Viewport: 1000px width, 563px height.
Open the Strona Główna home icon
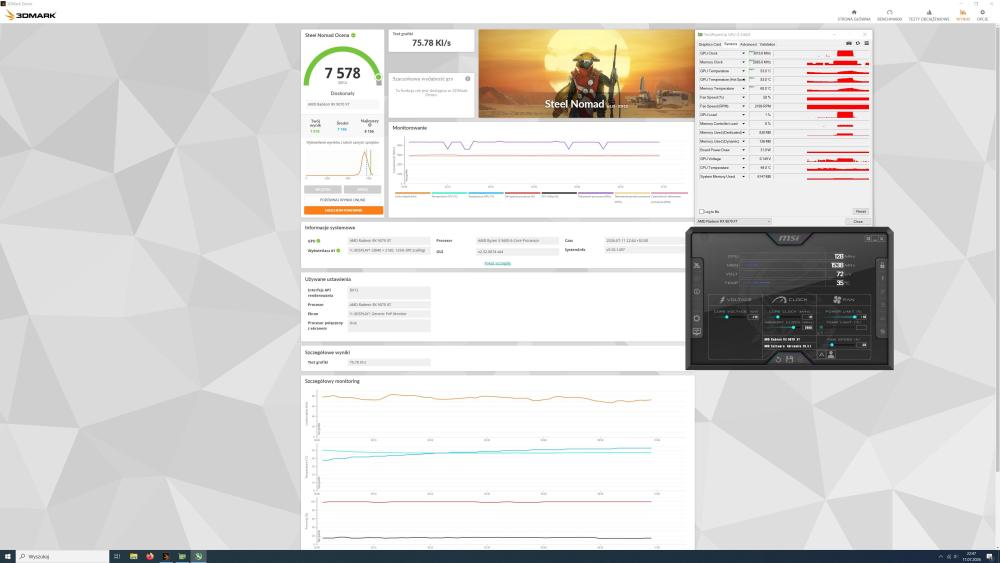pos(854,12)
